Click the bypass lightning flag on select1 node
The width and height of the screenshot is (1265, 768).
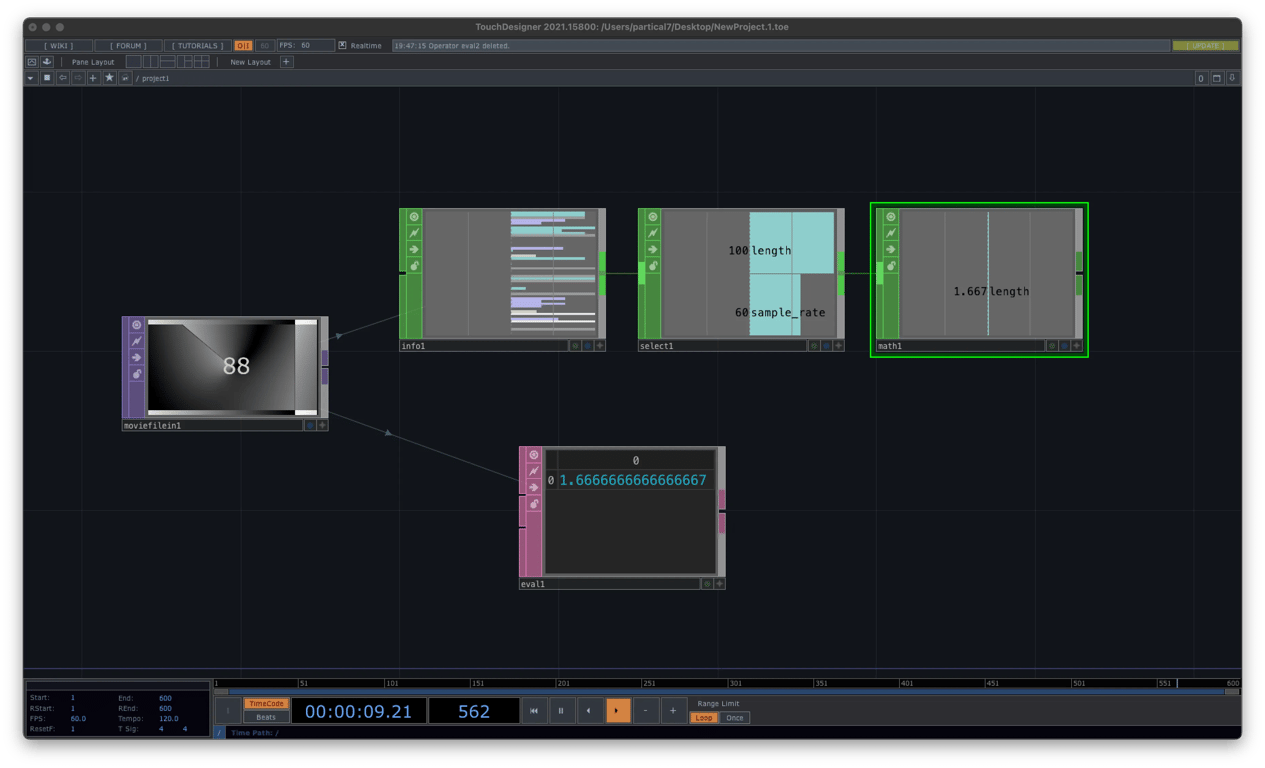pos(653,233)
